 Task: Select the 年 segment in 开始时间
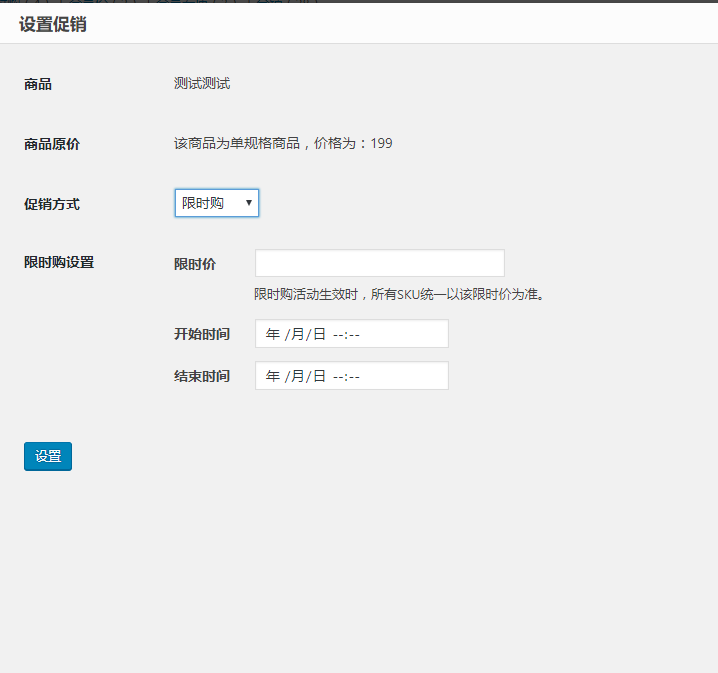[273, 334]
